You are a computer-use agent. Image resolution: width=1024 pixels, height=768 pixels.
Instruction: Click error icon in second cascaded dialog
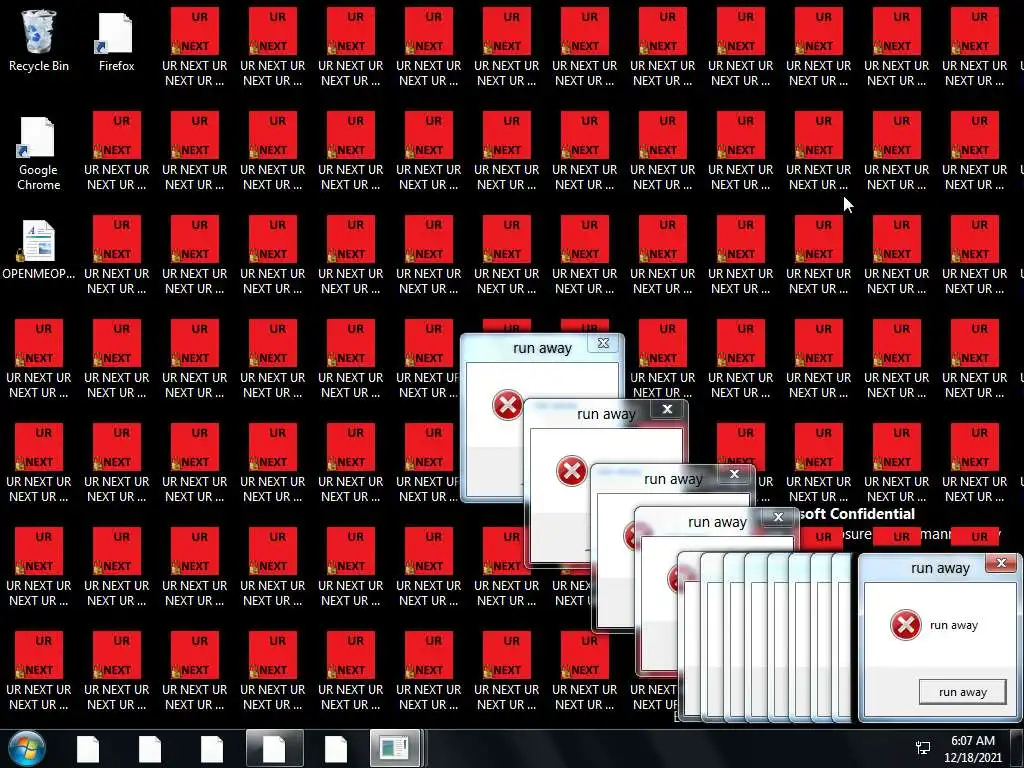click(x=571, y=471)
